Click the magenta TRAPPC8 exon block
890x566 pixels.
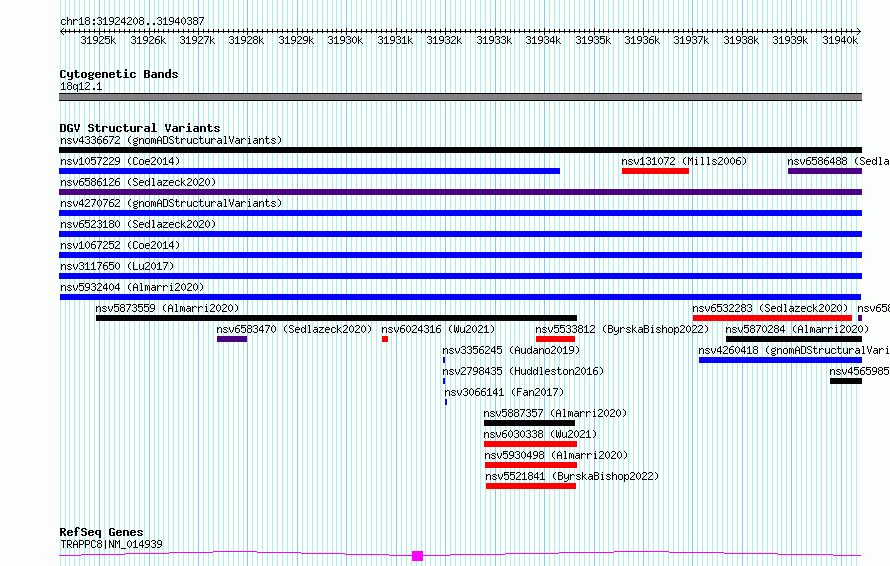tap(417, 556)
